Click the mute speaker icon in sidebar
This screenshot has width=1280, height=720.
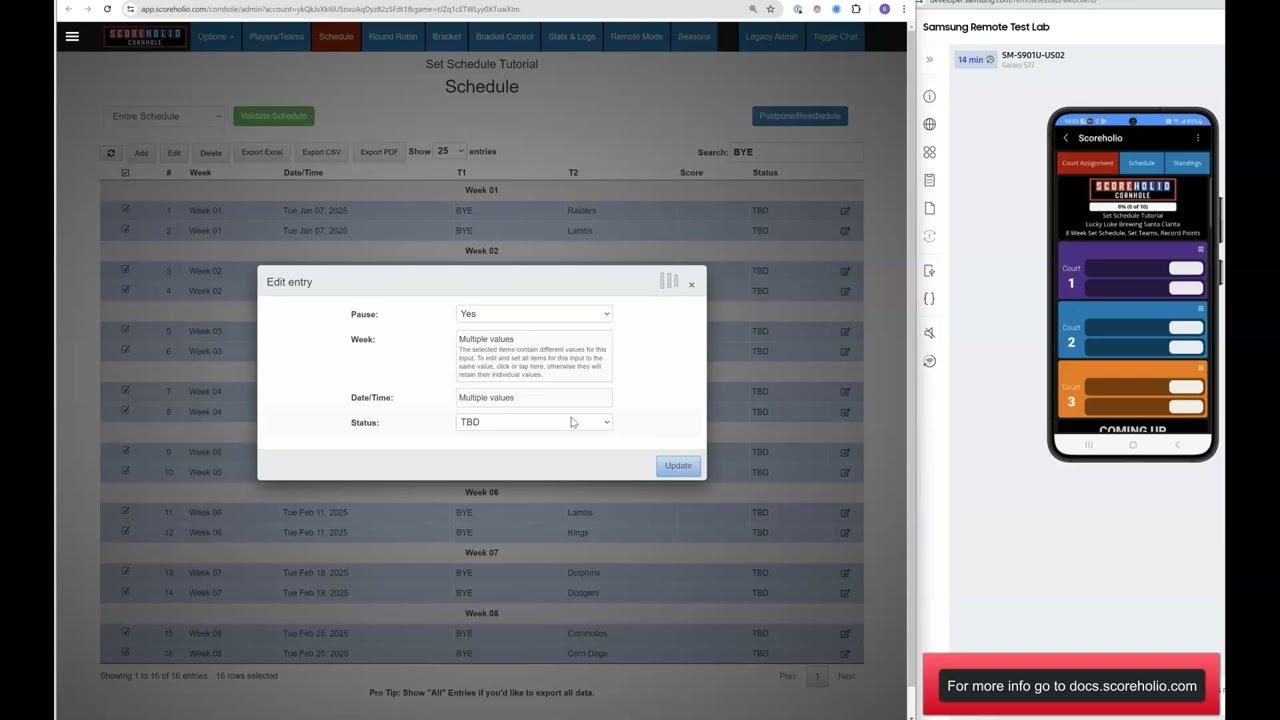[x=930, y=333]
